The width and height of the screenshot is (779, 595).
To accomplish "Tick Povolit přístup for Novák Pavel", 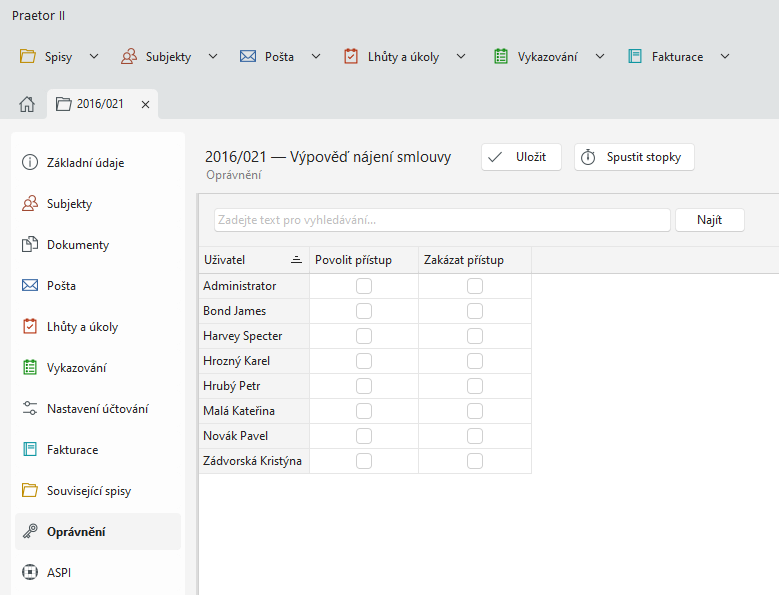I will click(x=364, y=436).
